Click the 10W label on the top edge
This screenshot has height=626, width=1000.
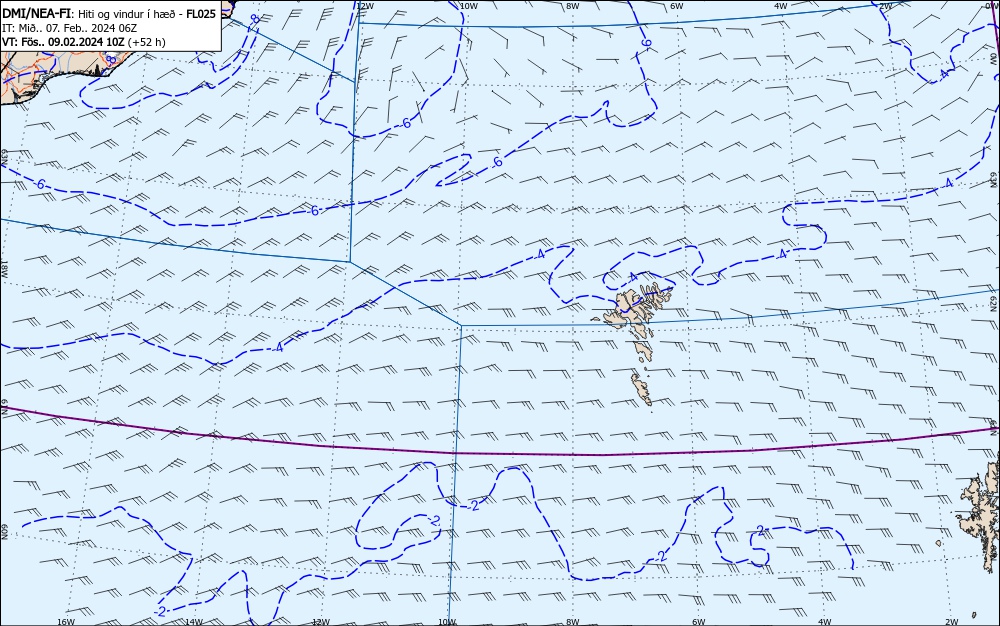(469, 6)
